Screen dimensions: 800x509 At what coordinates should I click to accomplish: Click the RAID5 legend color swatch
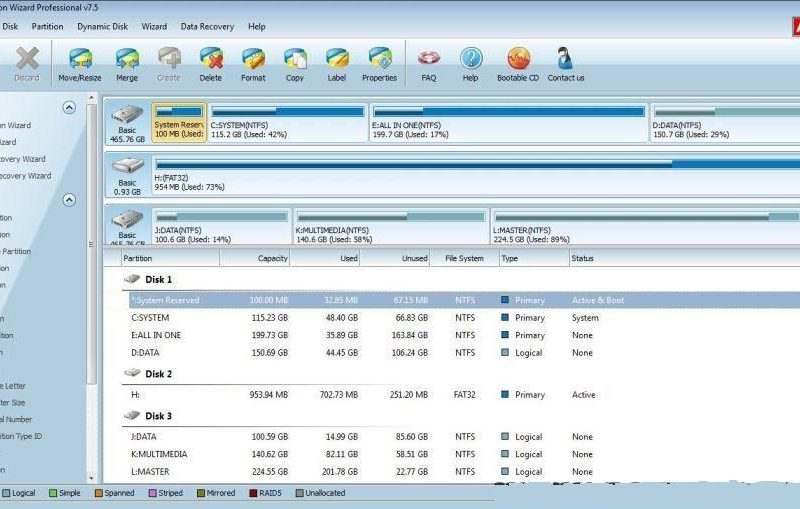click(x=253, y=493)
